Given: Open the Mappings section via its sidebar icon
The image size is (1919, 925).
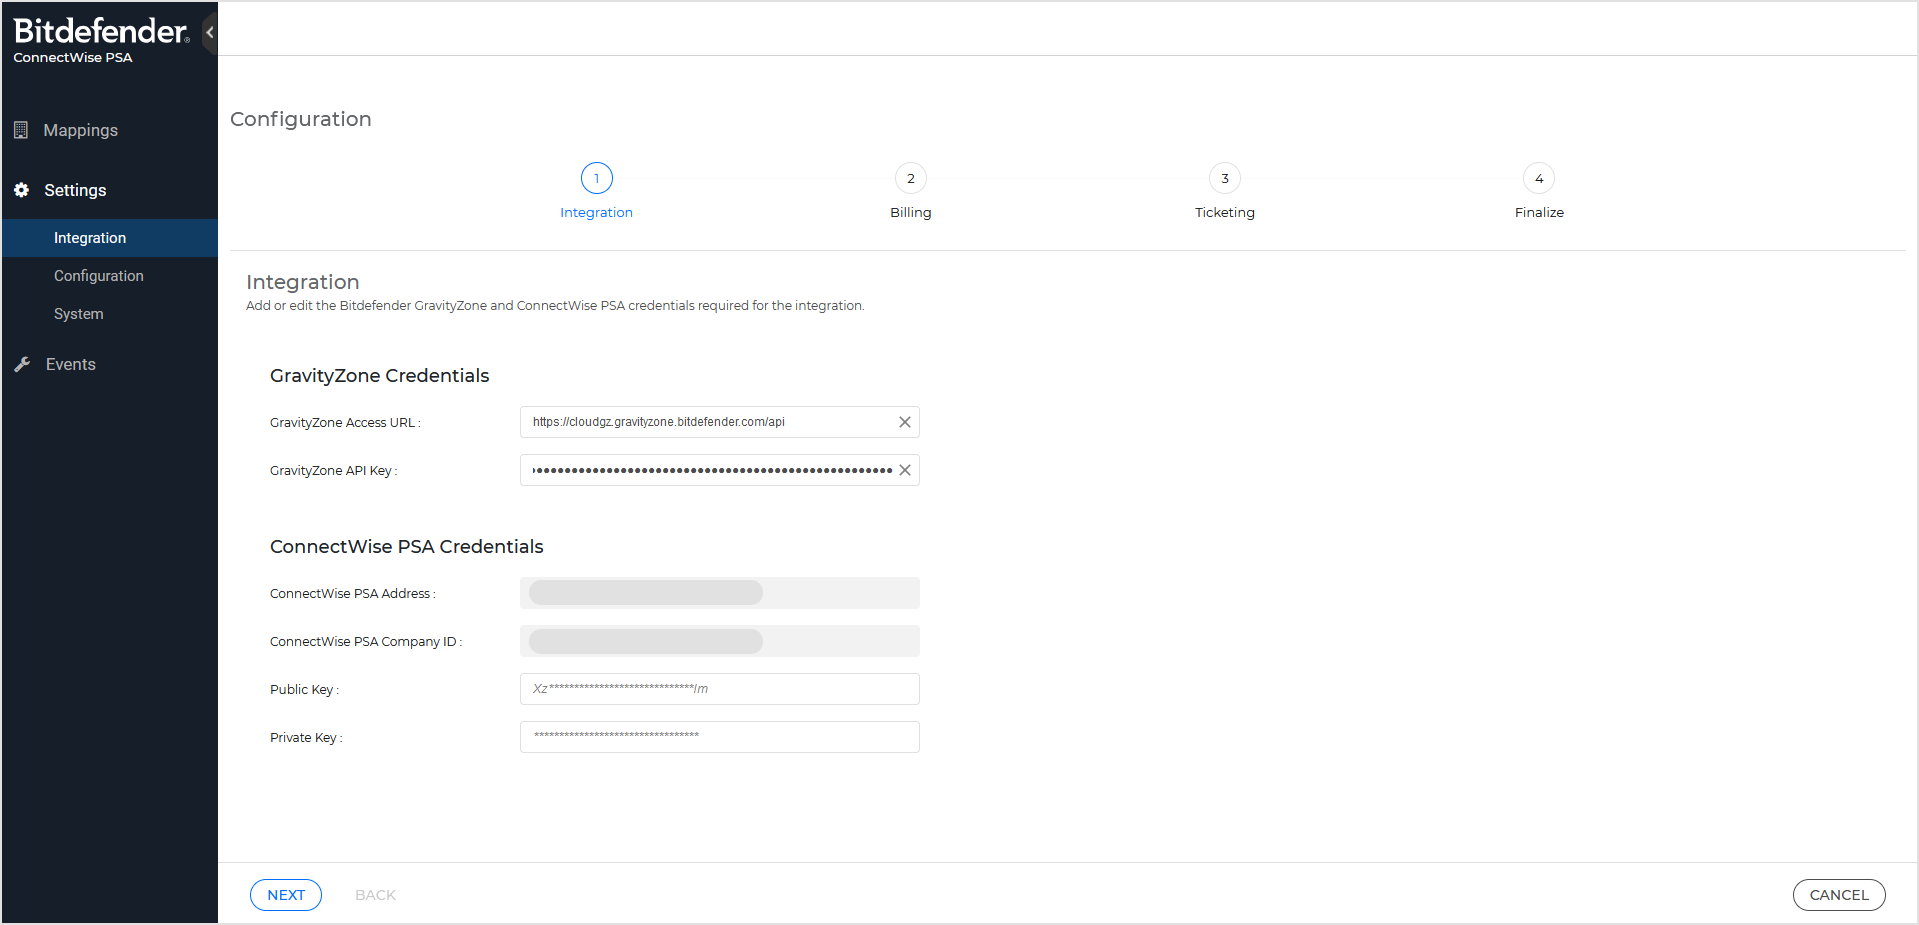Looking at the screenshot, I should click(21, 130).
